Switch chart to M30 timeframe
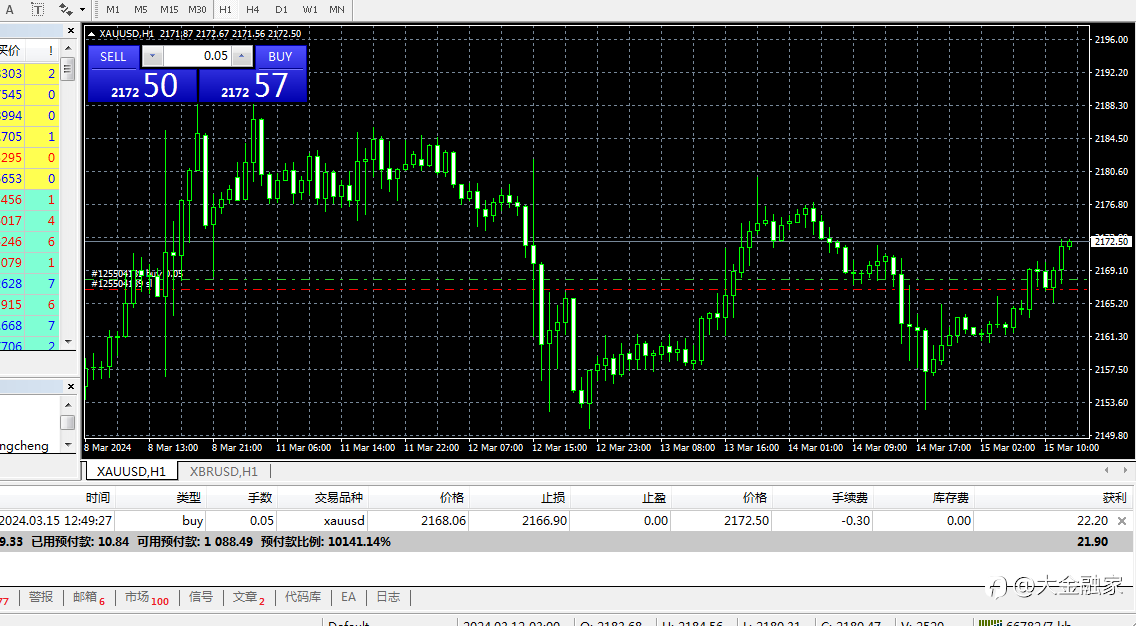The image size is (1136, 626). tap(197, 9)
